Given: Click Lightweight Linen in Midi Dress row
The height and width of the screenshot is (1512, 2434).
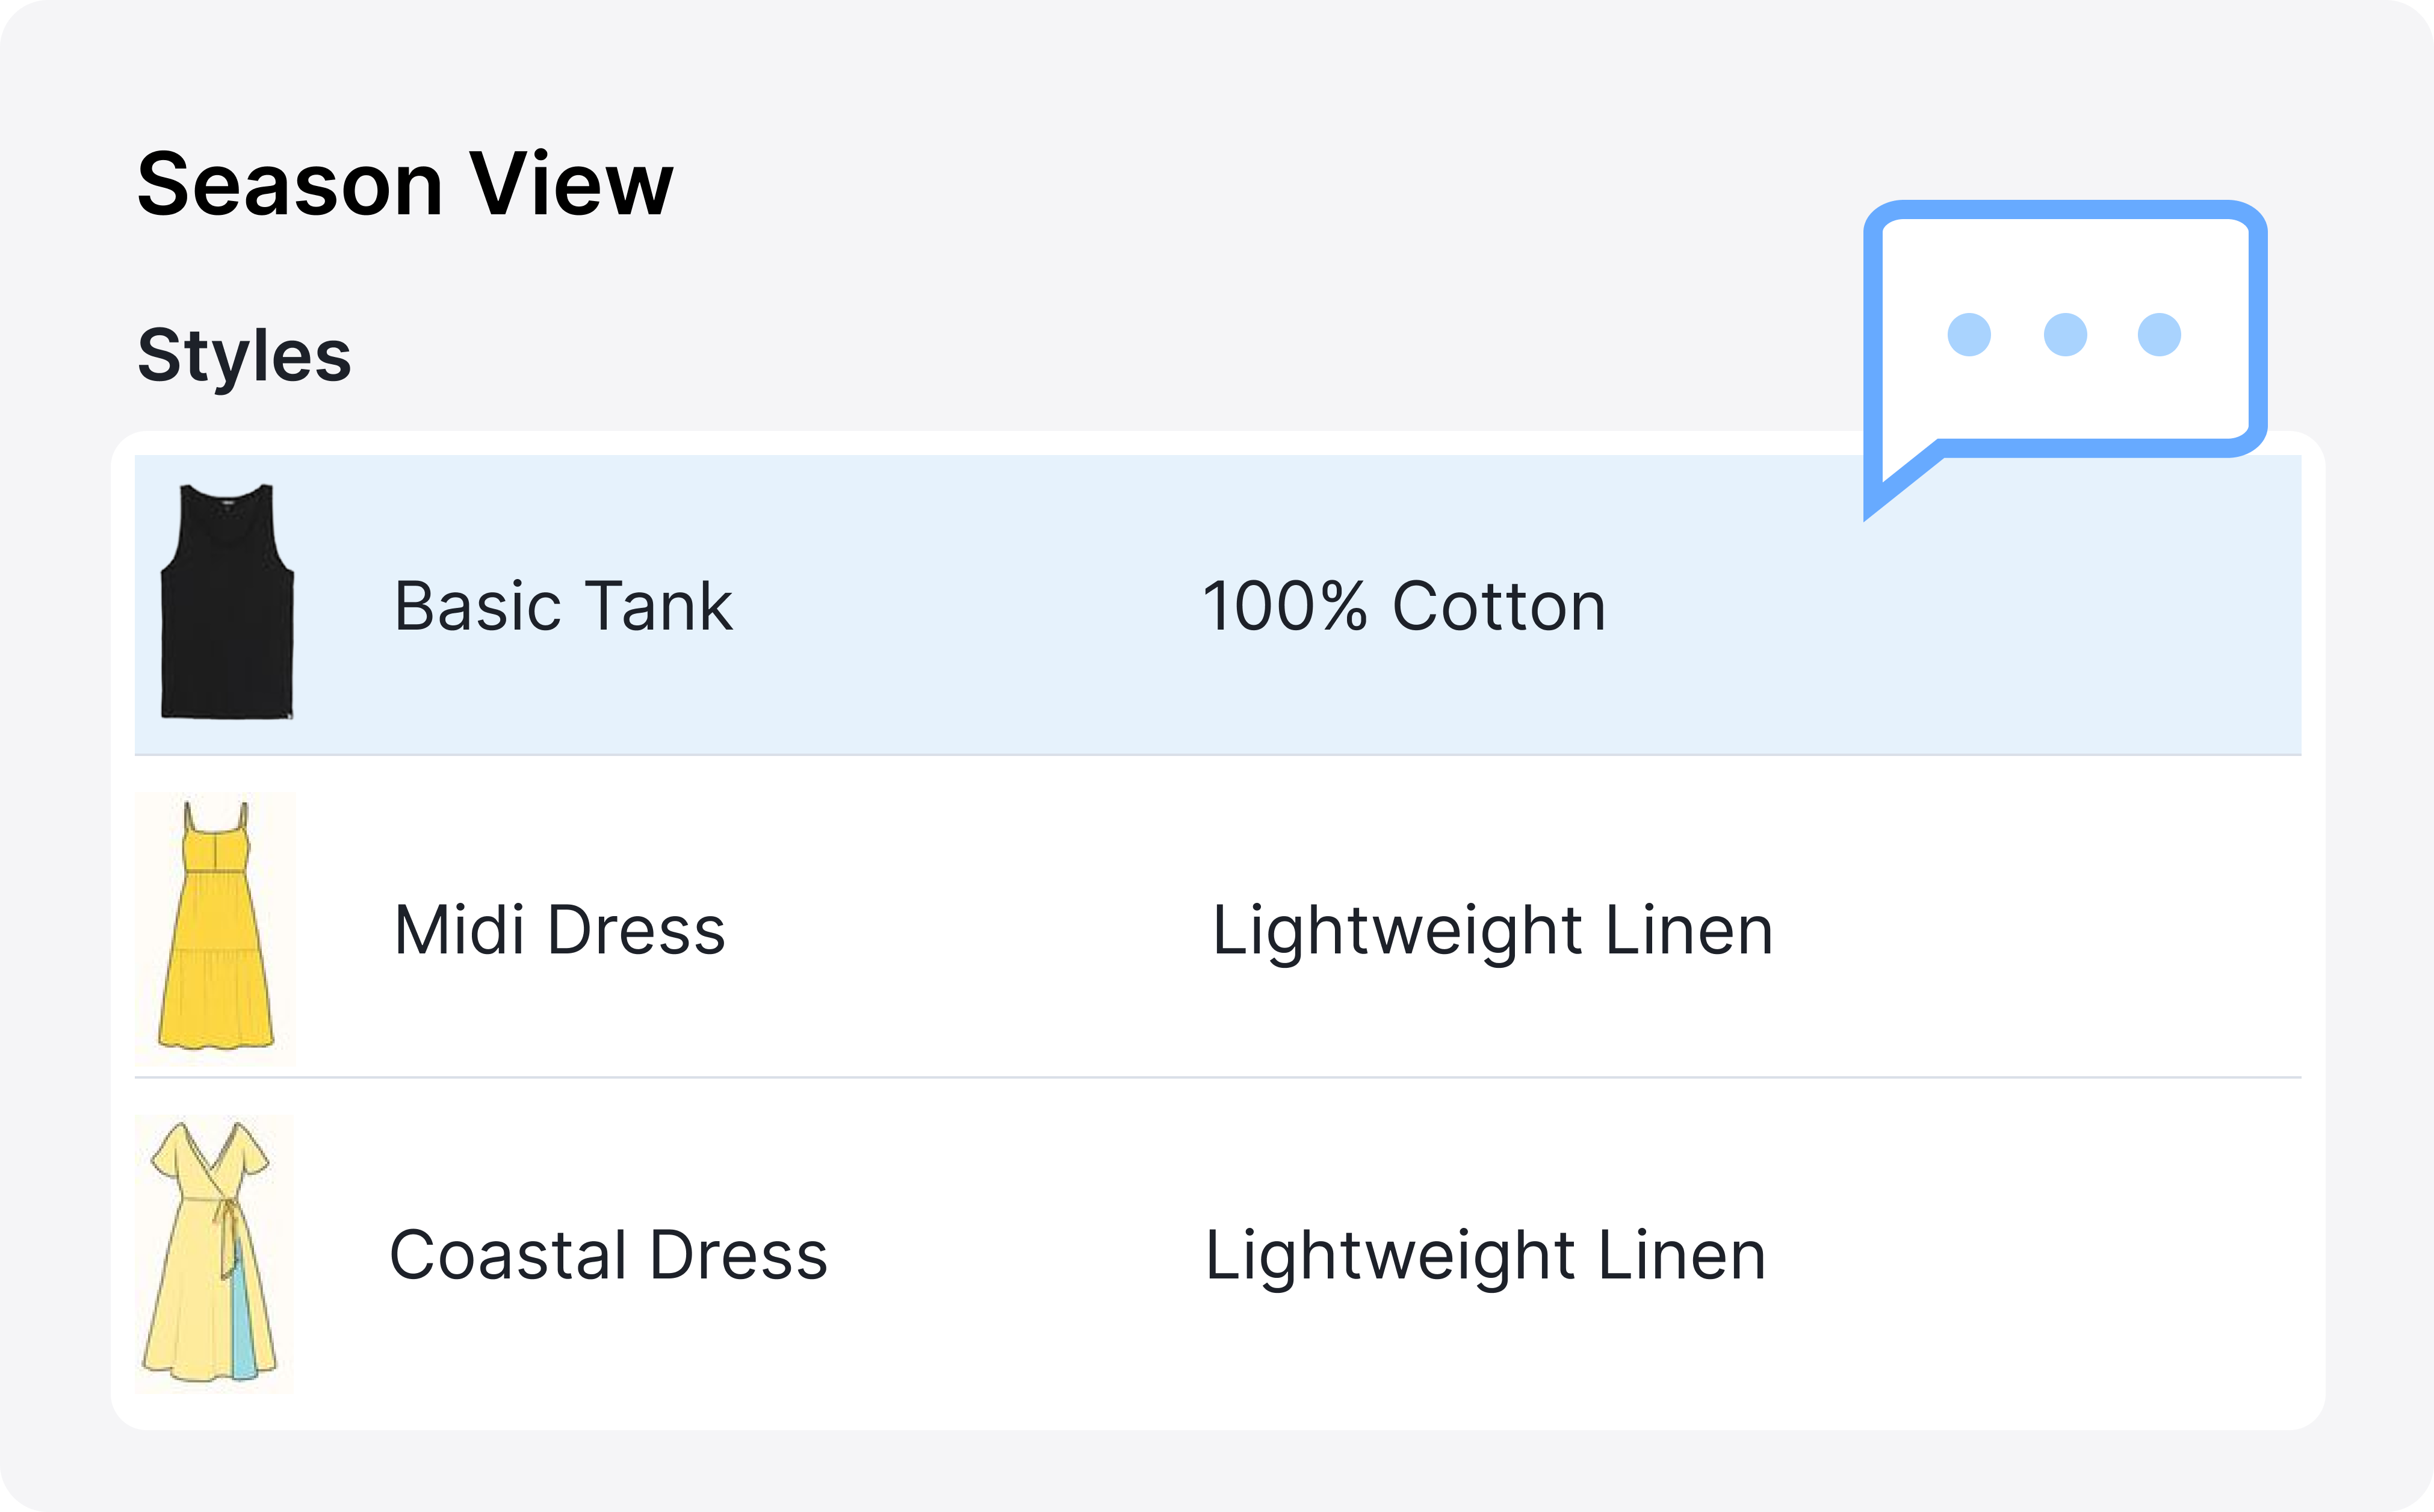Looking at the screenshot, I should point(1492,930).
